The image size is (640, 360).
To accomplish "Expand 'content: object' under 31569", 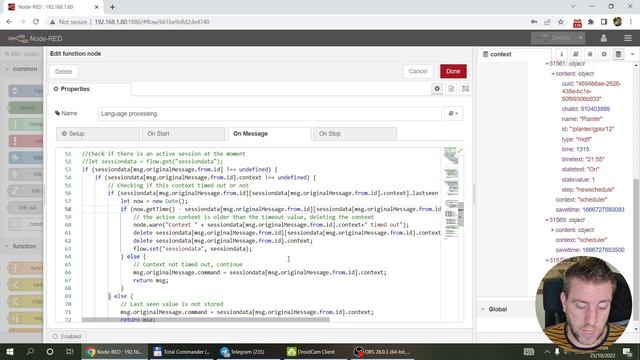I will pyautogui.click(x=553, y=230).
